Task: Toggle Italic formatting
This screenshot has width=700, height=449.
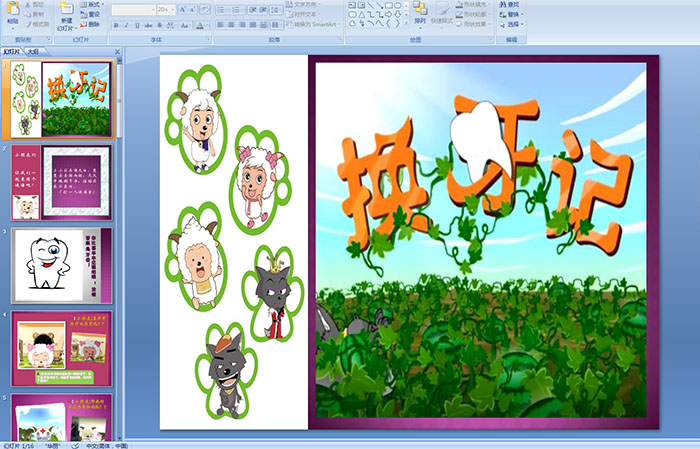Action: 126,26
